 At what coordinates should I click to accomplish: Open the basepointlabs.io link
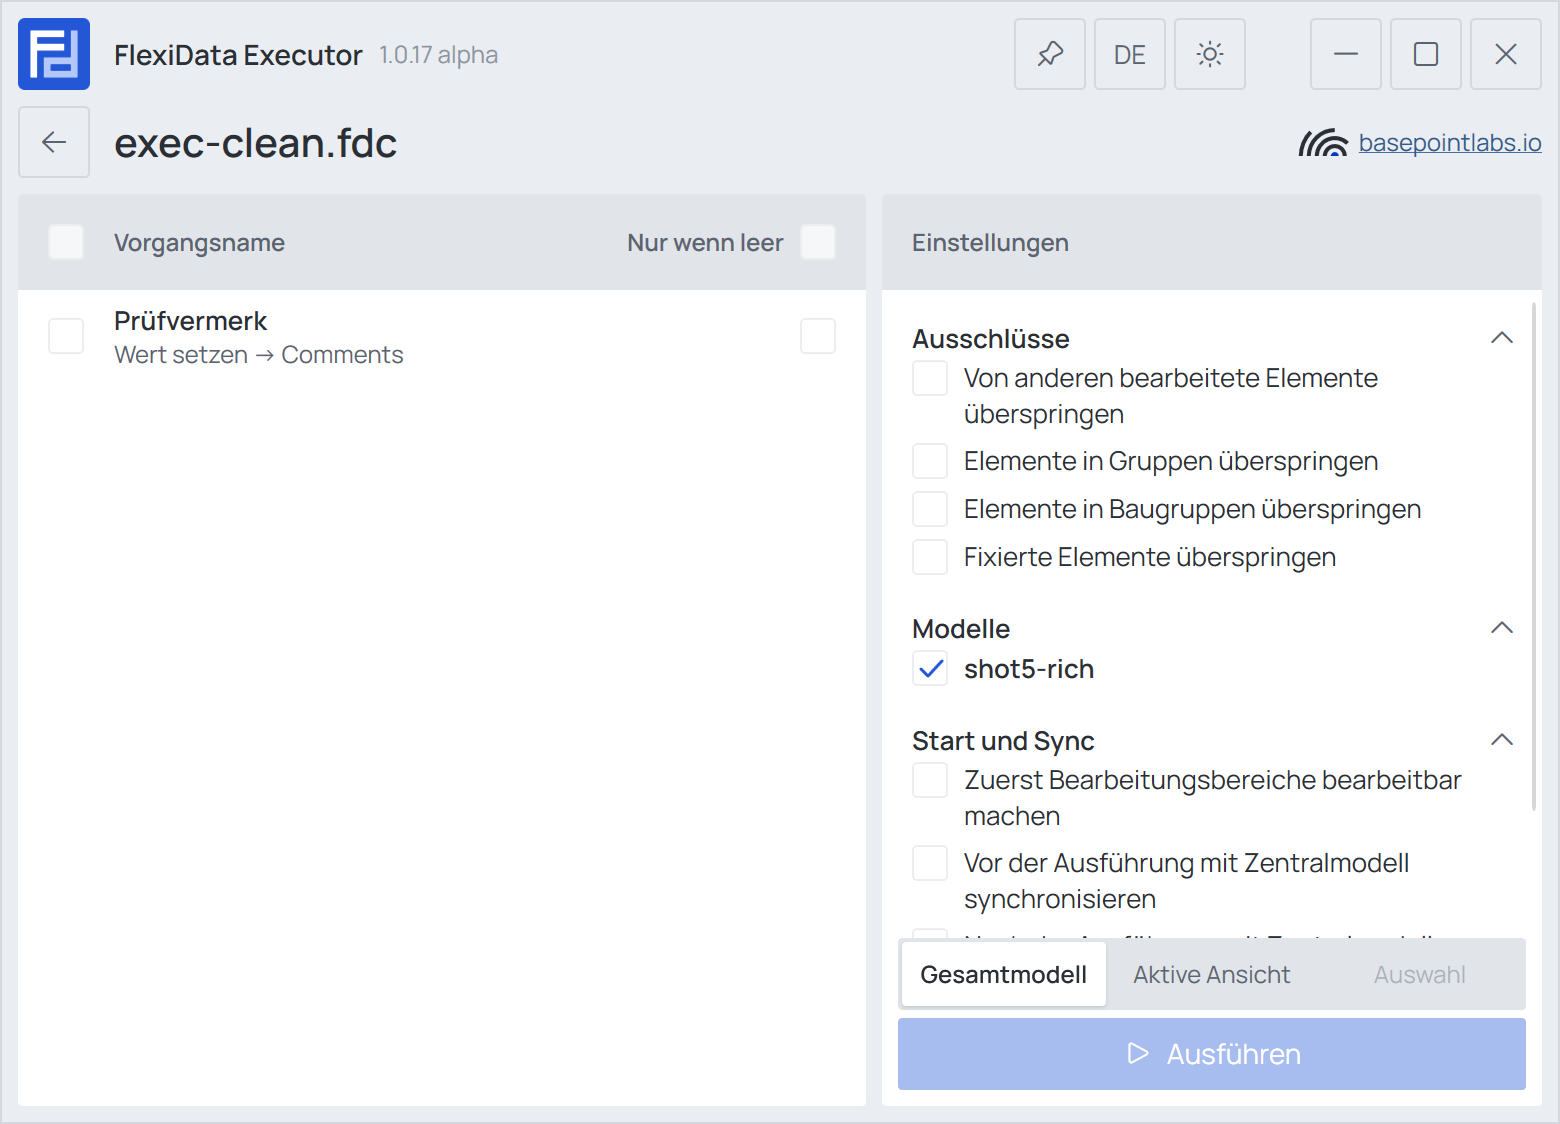click(1450, 143)
